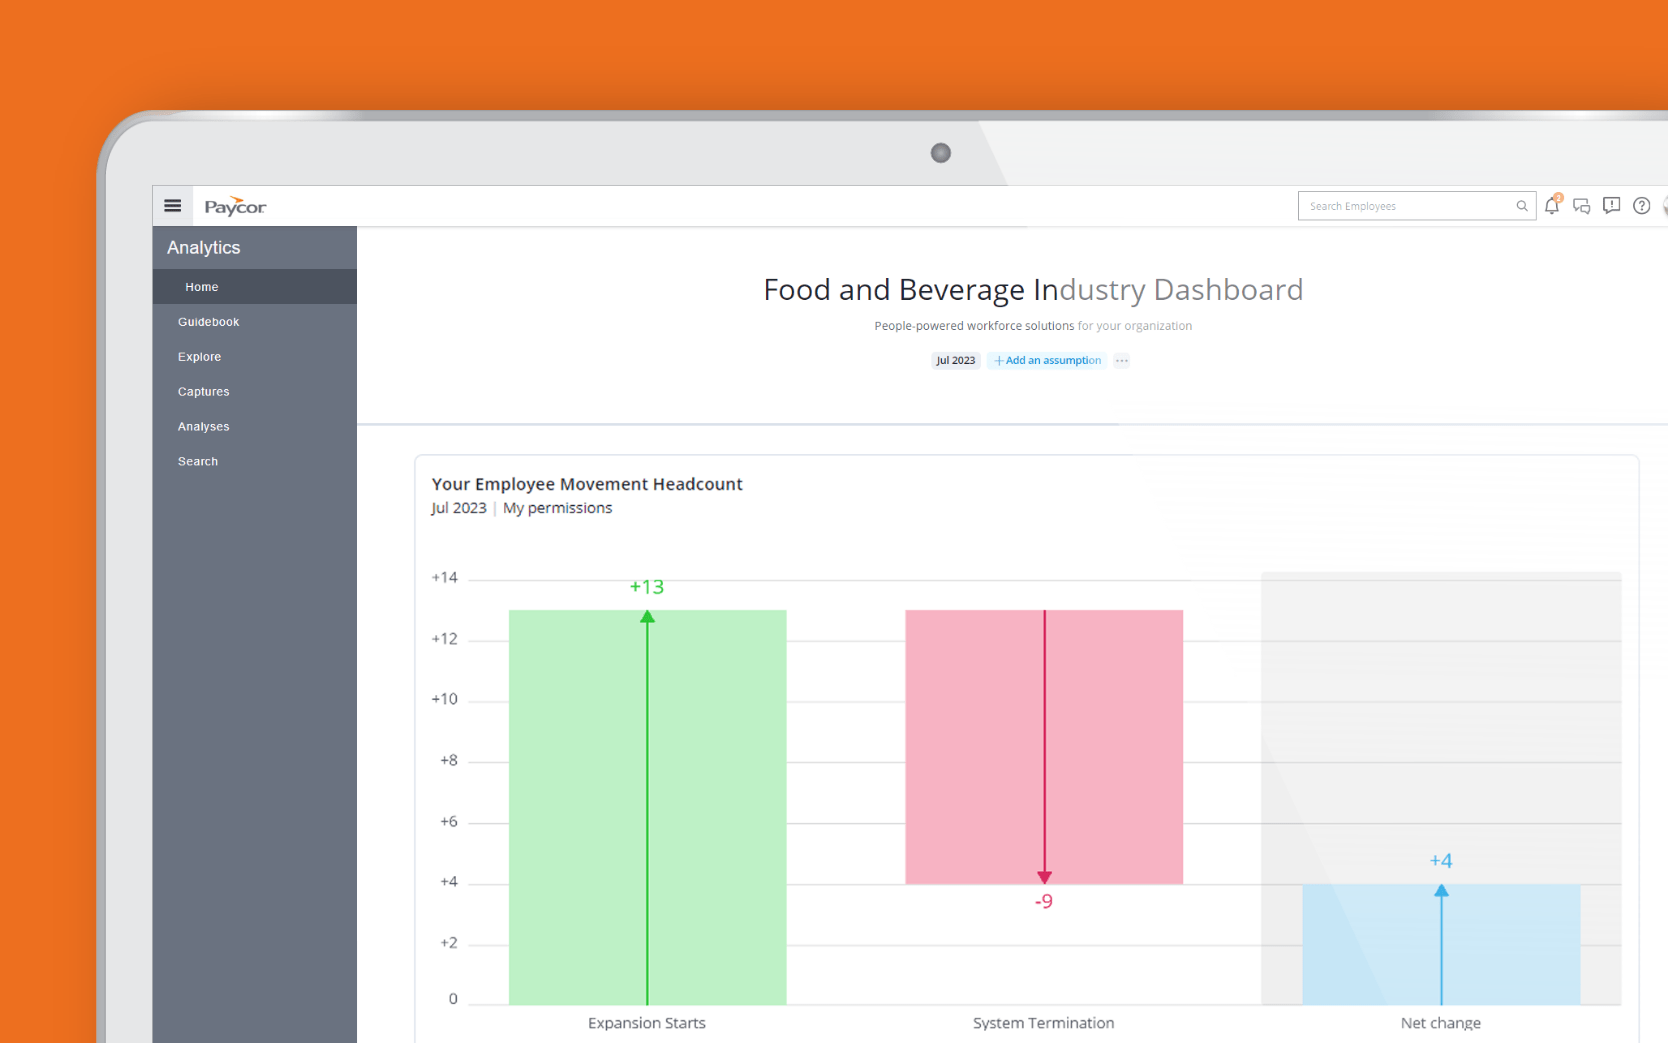
Task: Select Home in the Analytics sidebar
Action: 255,287
